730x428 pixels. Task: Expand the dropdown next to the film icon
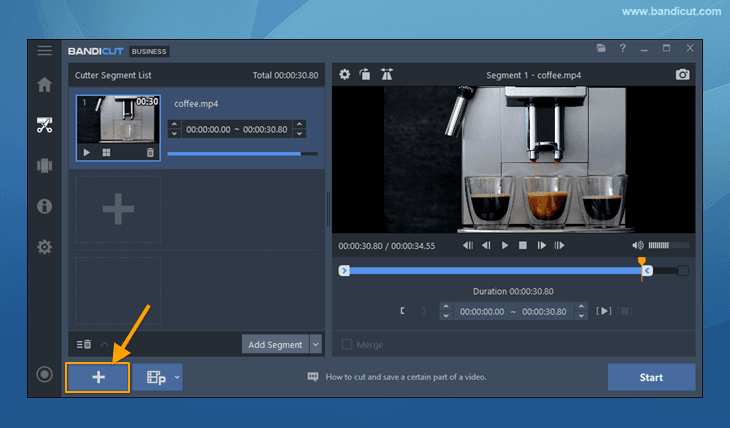pos(177,377)
